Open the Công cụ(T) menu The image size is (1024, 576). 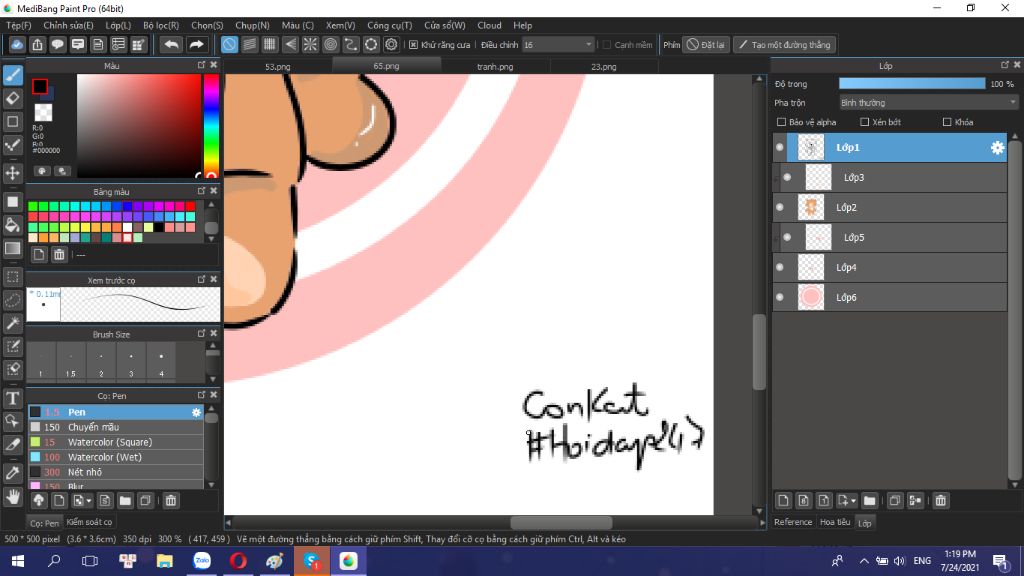(389, 25)
